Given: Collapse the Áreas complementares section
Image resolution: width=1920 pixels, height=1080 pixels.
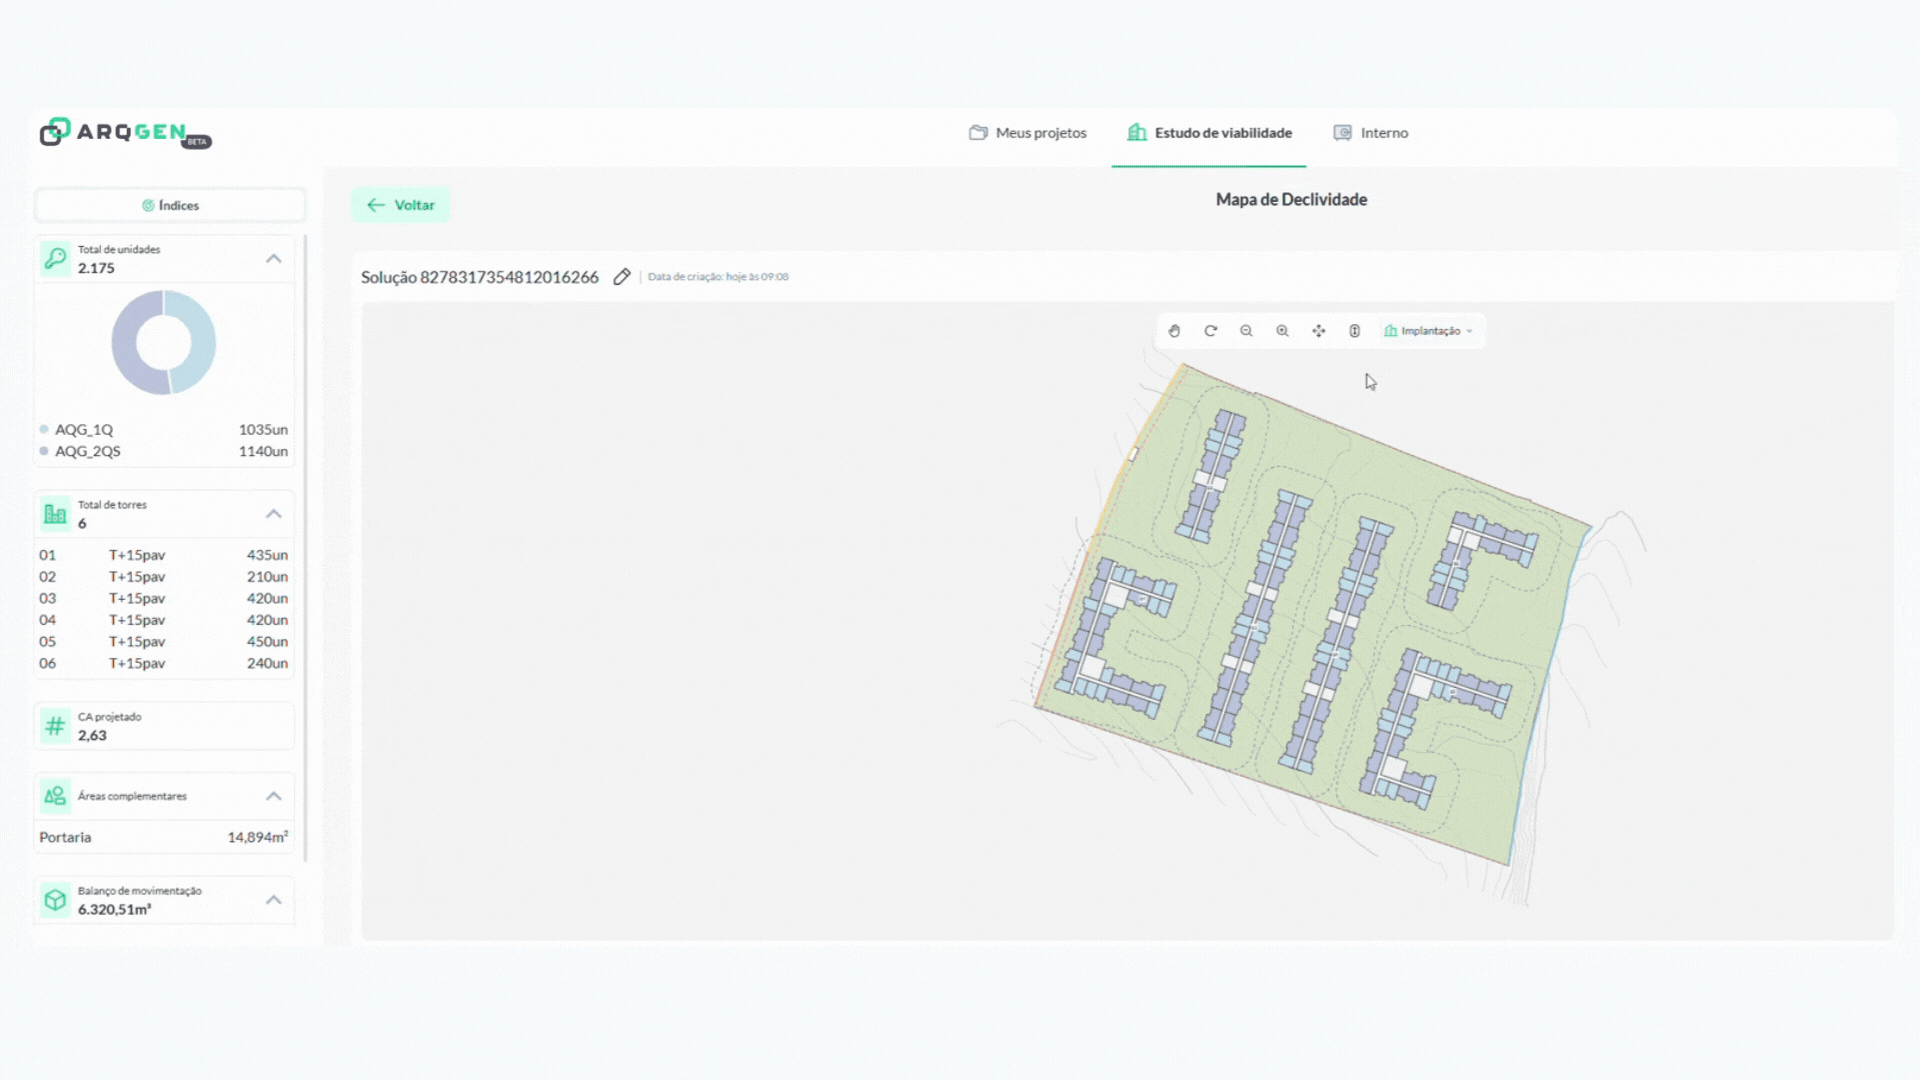Looking at the screenshot, I should tap(273, 796).
